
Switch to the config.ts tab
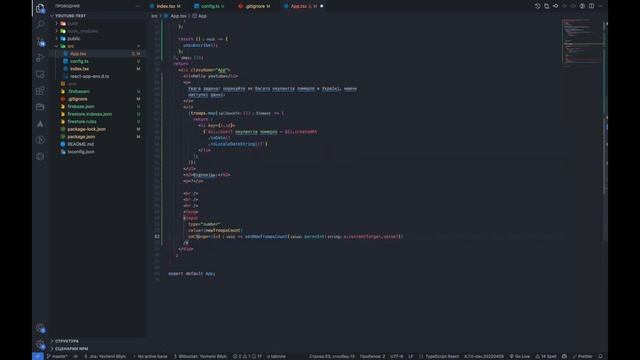pos(210,6)
